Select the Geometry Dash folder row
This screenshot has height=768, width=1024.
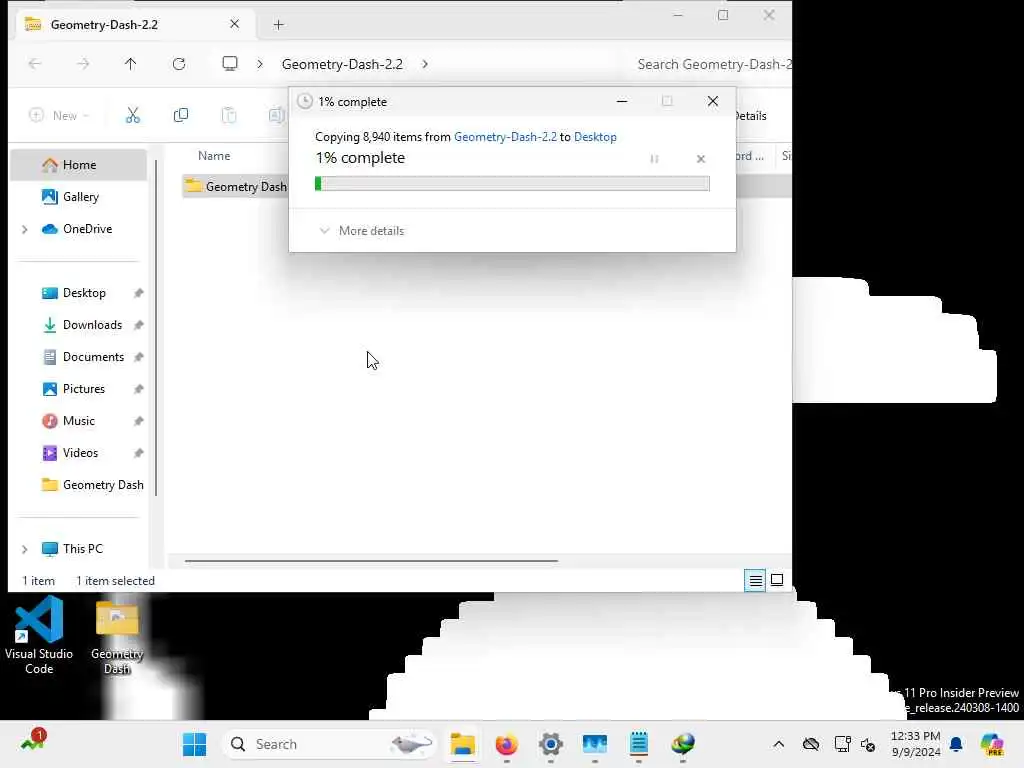[235, 187]
